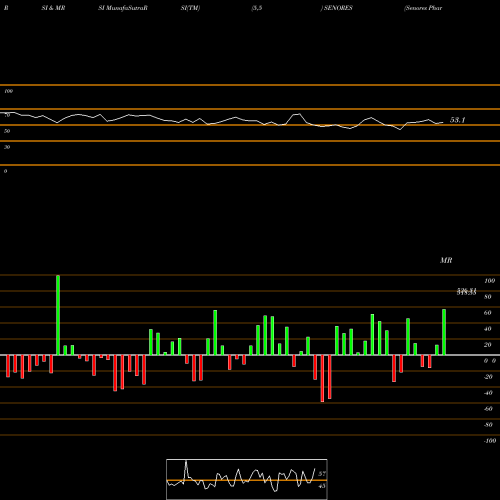Click the 30 level label on RSI axis
This screenshot has width=500, height=500.
coord(7,147)
